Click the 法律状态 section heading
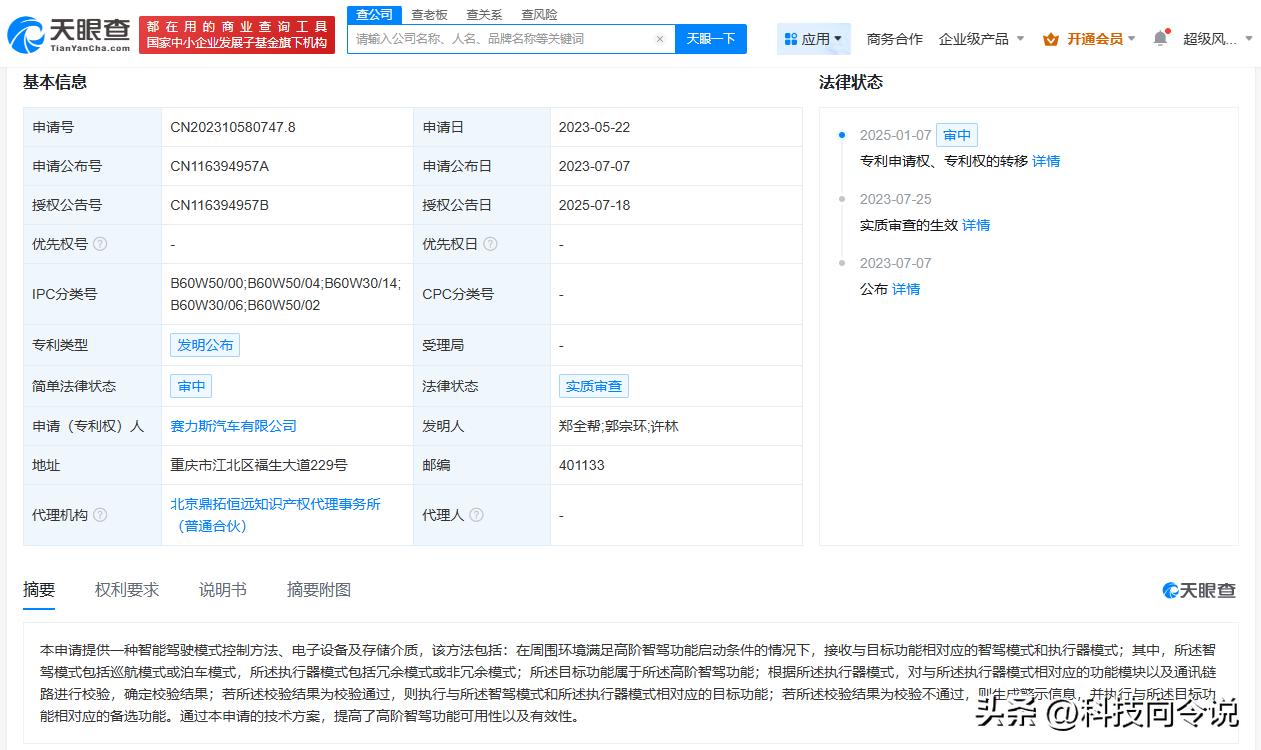Image resolution: width=1261 pixels, height=750 pixels. pos(851,82)
